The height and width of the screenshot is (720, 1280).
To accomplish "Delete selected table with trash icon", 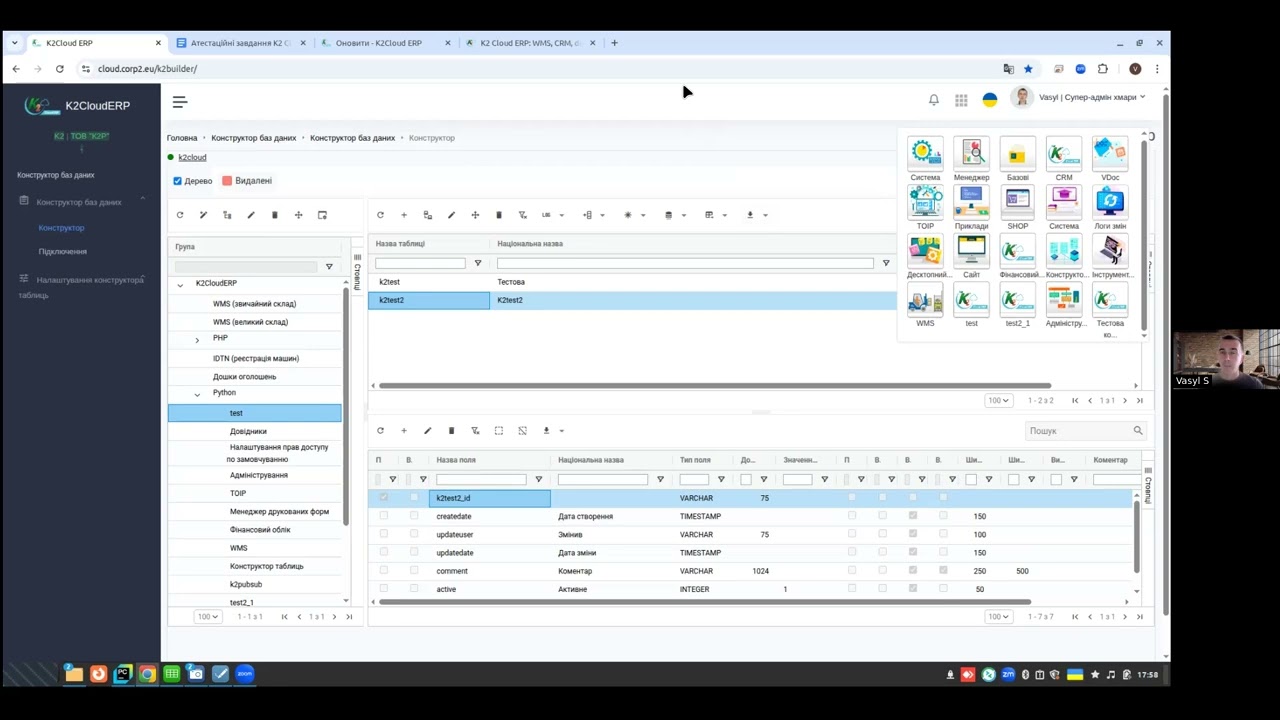I will 499,215.
